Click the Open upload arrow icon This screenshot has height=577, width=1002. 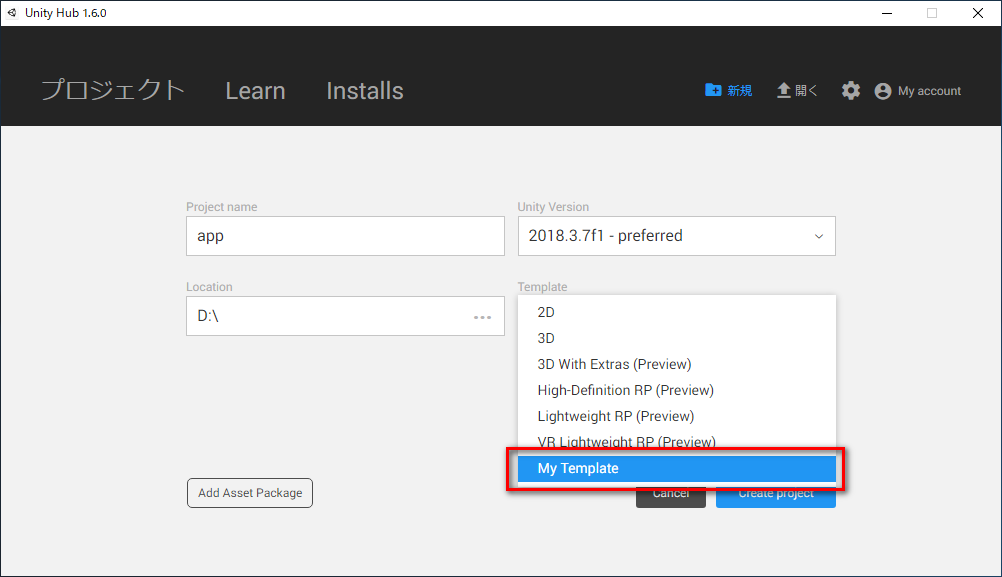pyautogui.click(x=783, y=91)
